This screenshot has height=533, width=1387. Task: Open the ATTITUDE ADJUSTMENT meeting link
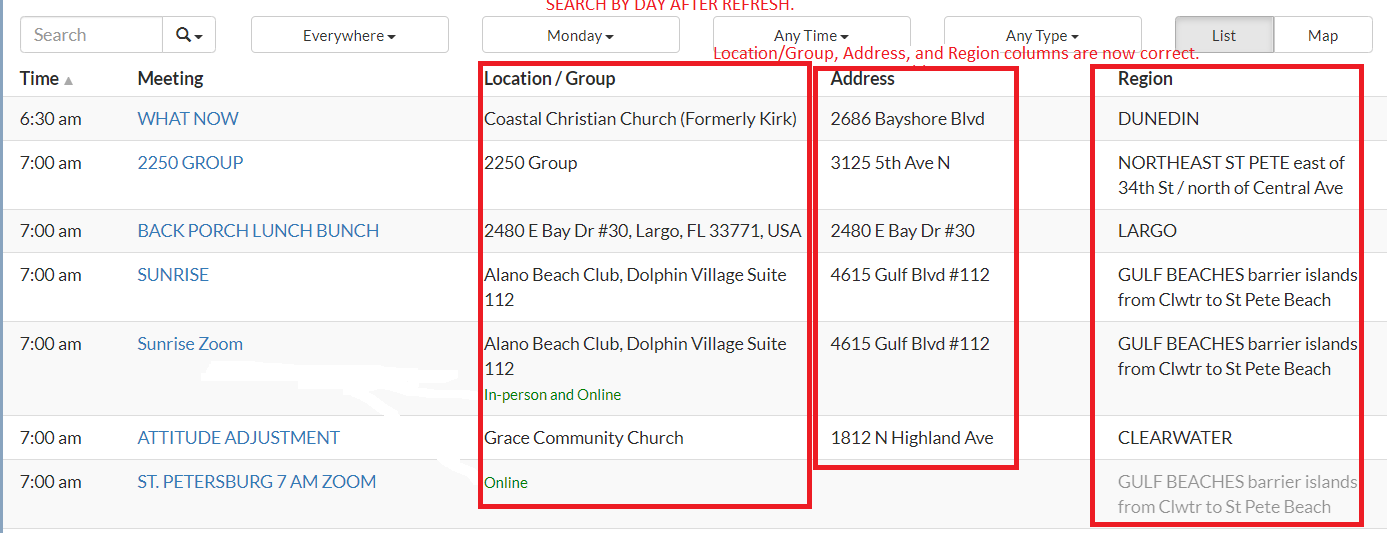(x=238, y=438)
